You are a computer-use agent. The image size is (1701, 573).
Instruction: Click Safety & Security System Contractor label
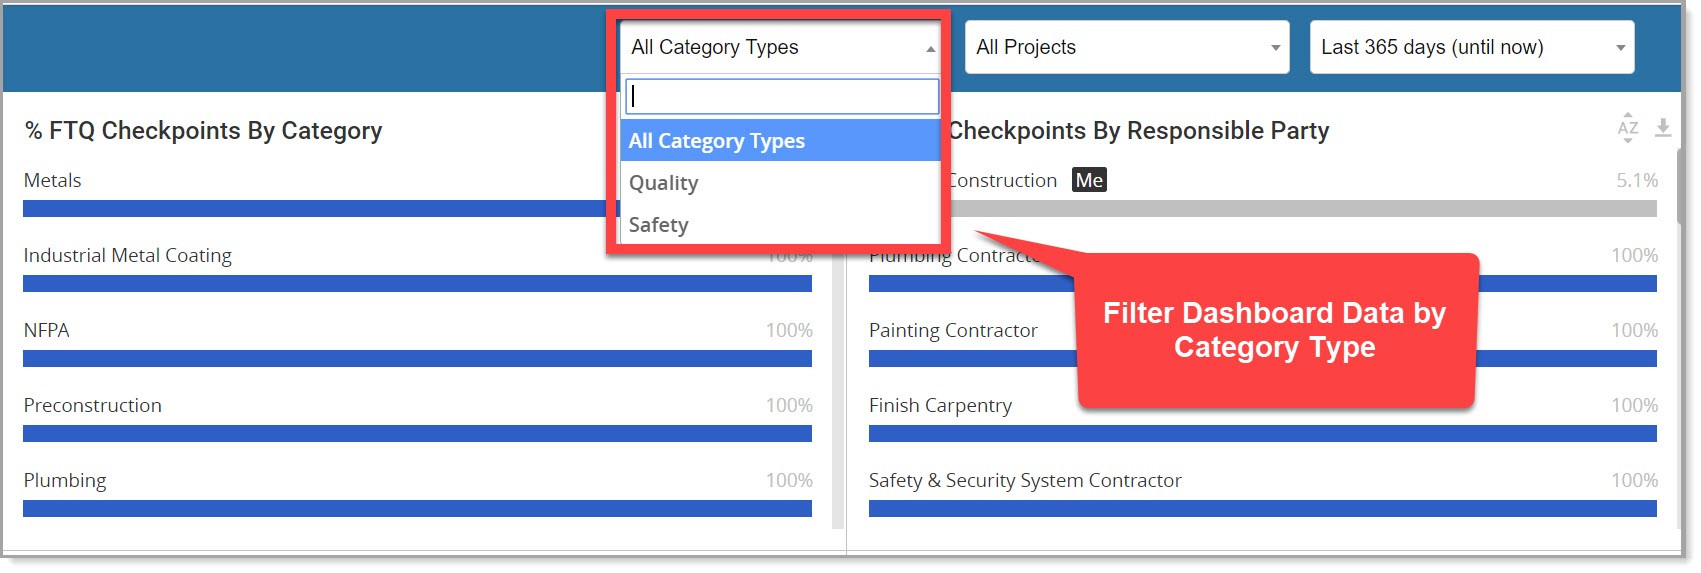point(1025,480)
